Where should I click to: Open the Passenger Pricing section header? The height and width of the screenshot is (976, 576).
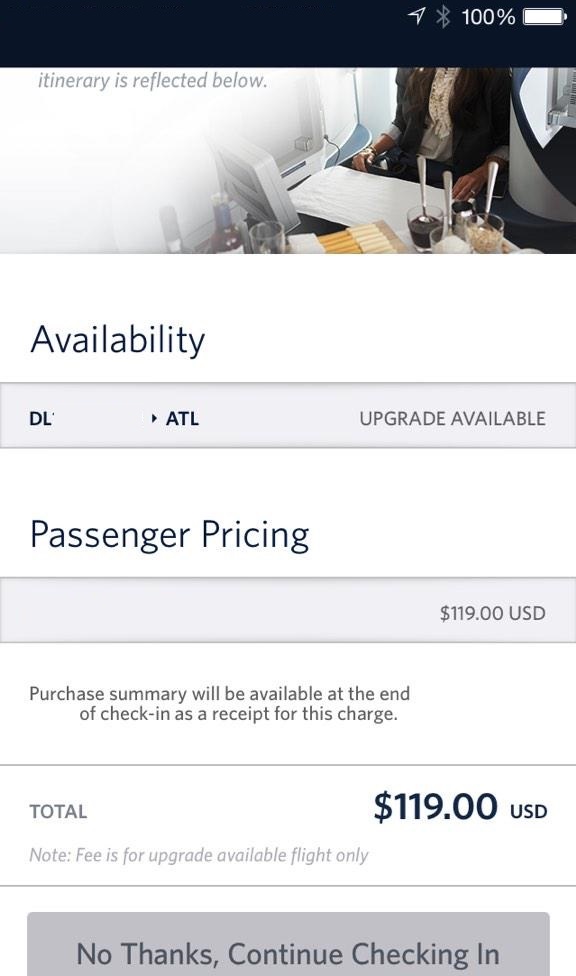[x=171, y=535]
